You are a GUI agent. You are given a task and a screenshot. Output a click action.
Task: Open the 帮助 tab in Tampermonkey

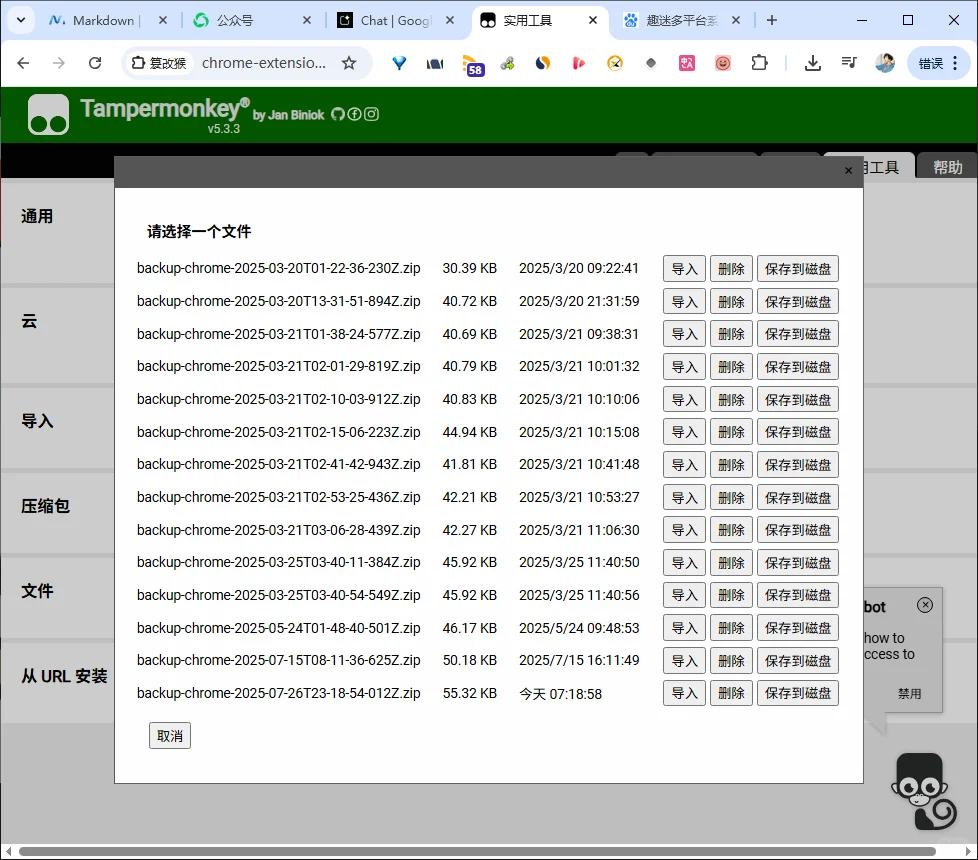pyautogui.click(x=947, y=167)
